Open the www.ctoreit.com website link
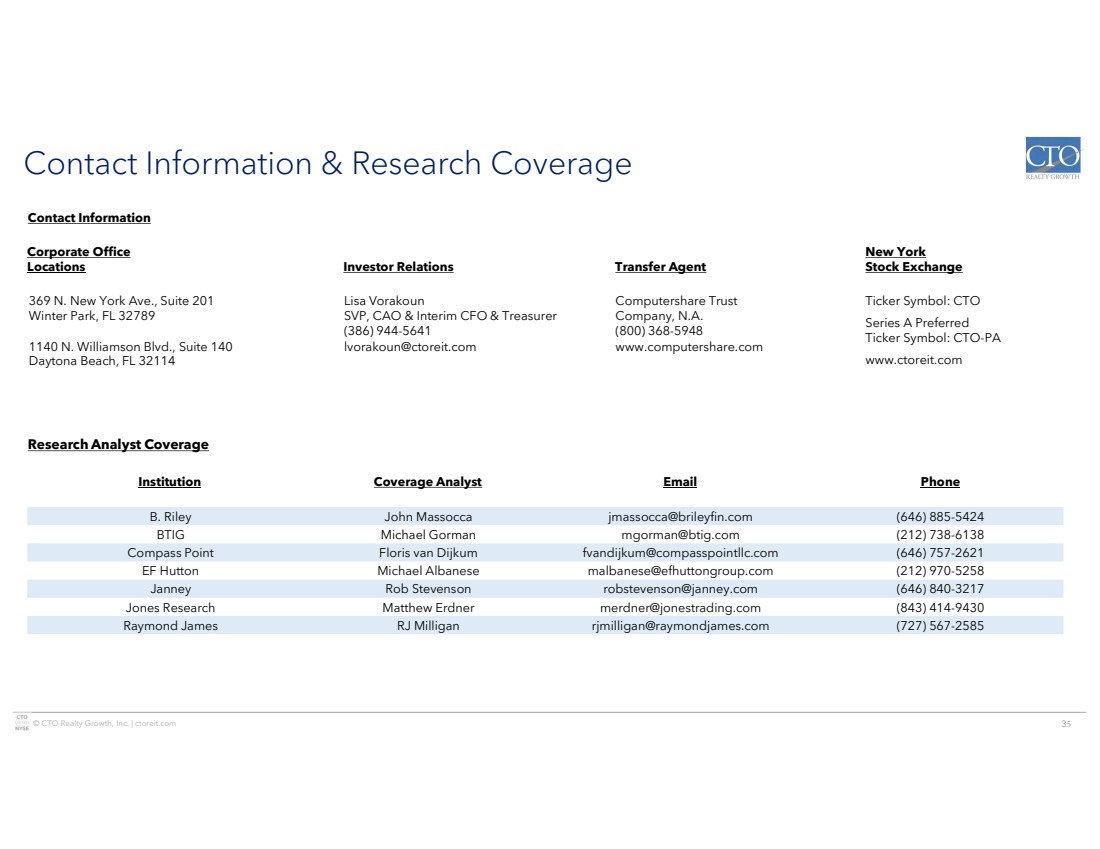The image size is (1100, 849). pyautogui.click(x=913, y=360)
